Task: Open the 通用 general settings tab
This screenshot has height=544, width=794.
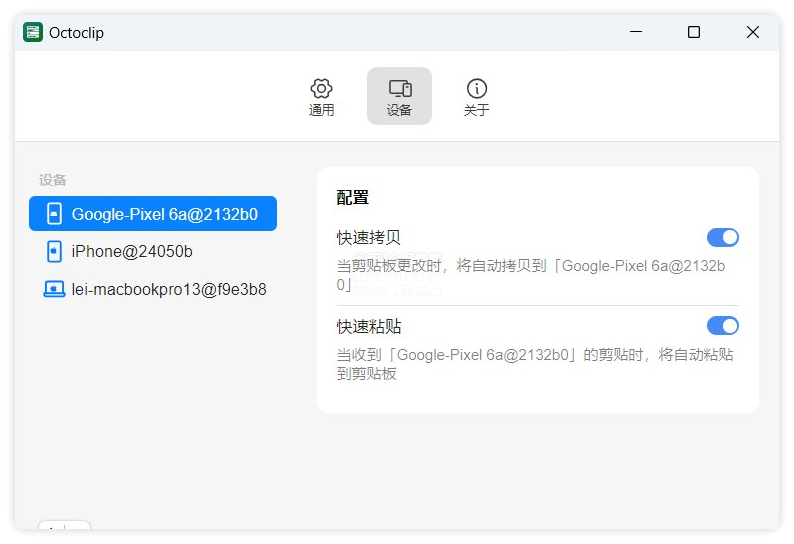Action: pyautogui.click(x=321, y=97)
